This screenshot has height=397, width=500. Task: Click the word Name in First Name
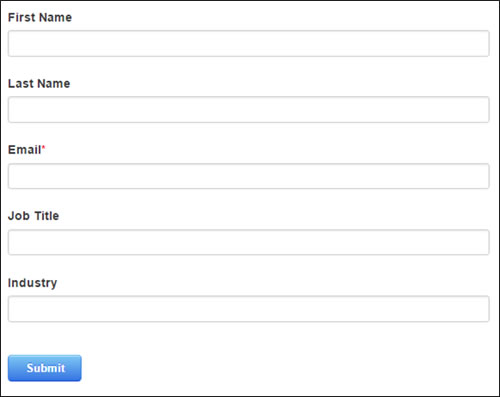point(56,17)
